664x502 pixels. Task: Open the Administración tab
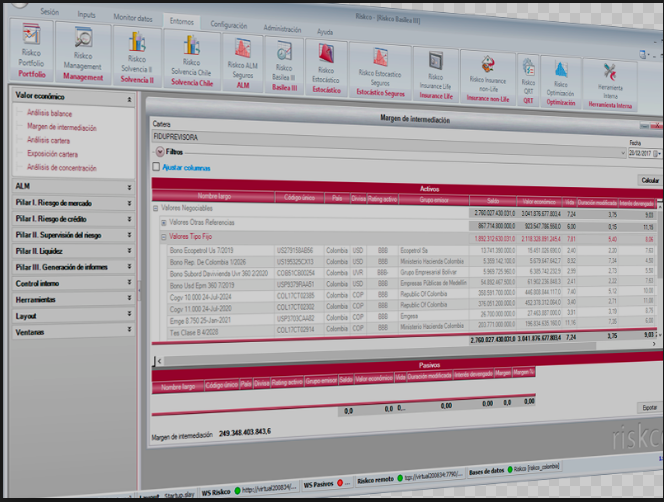282,28
